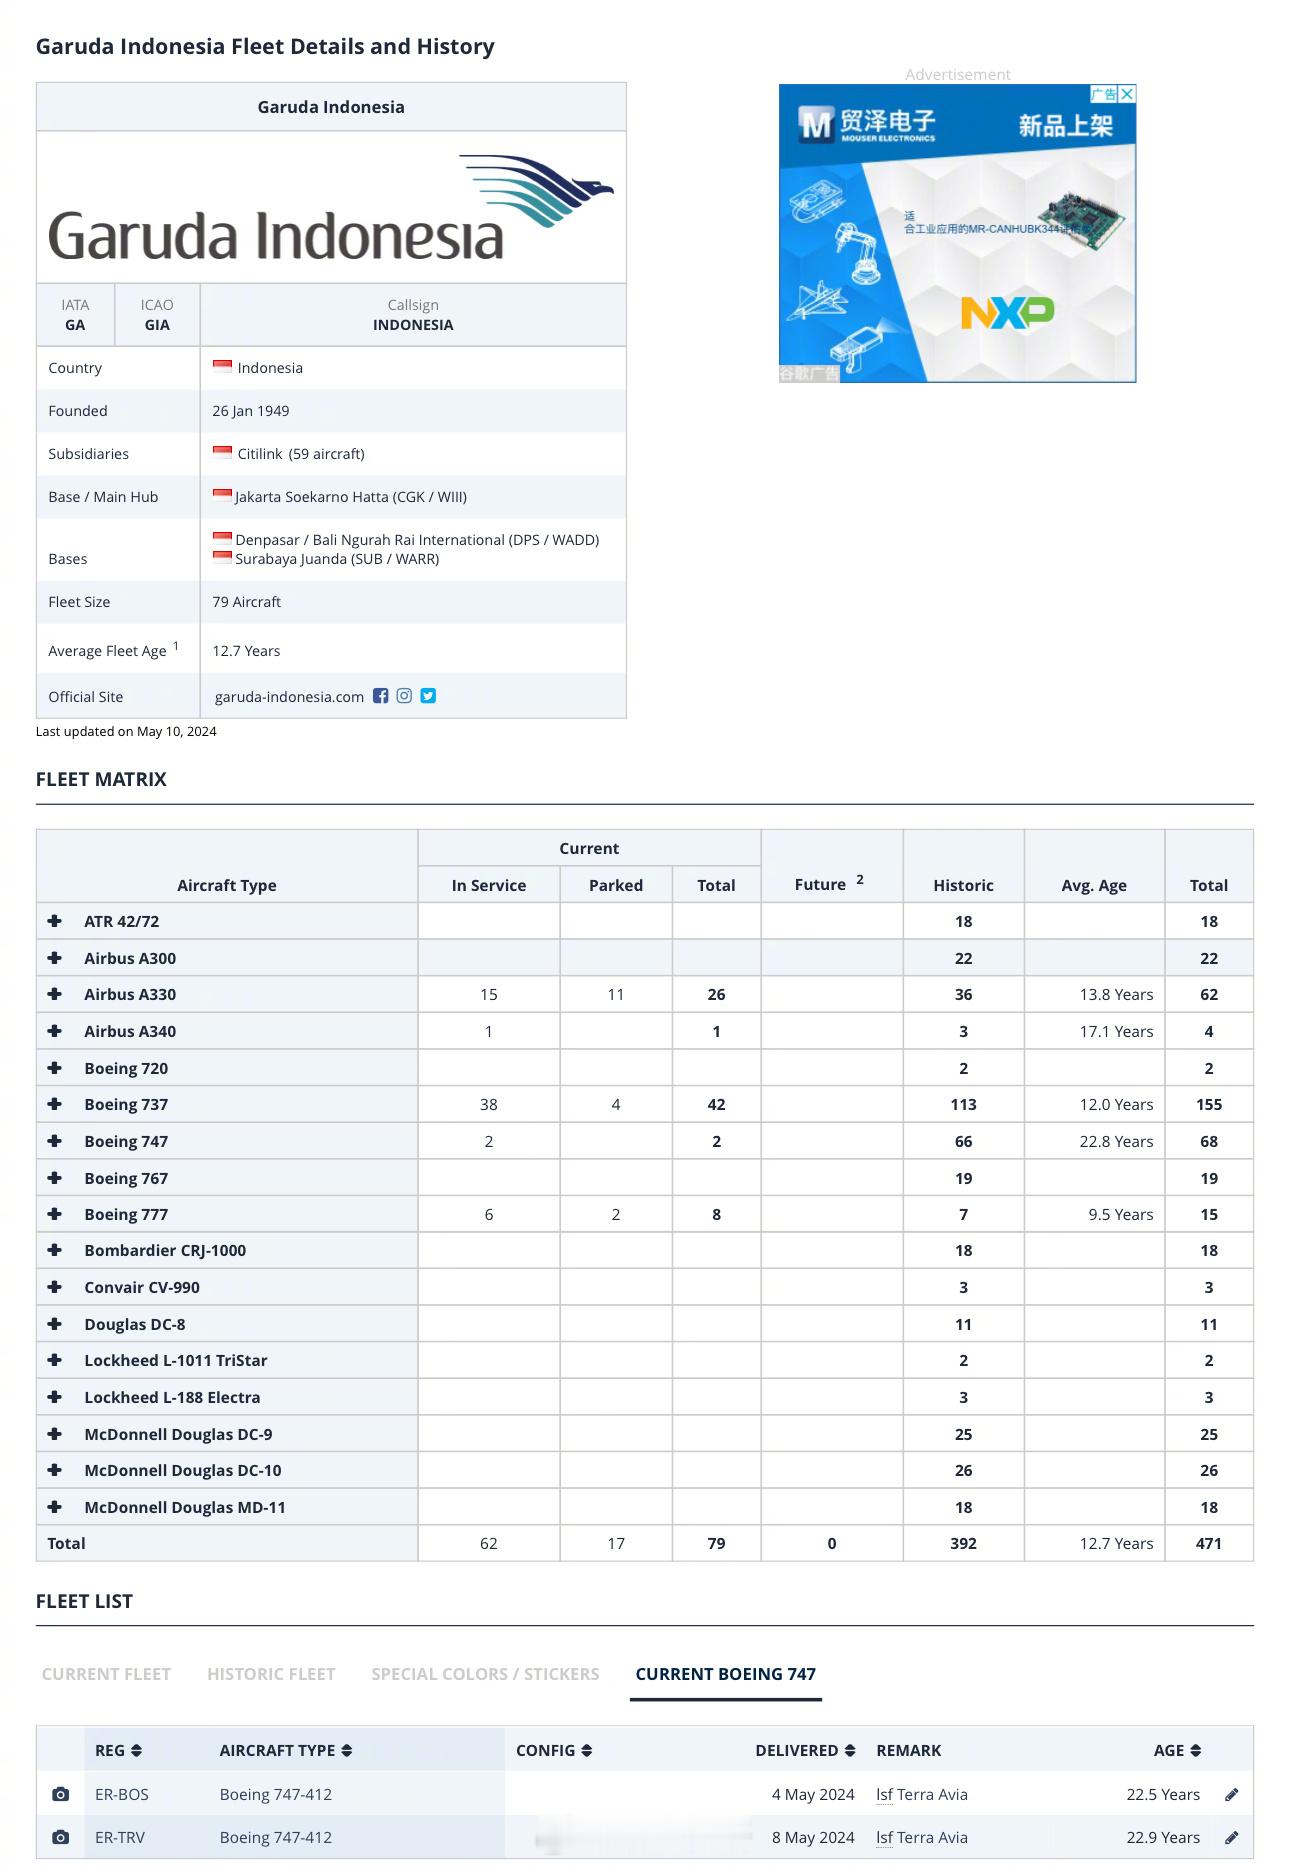Viewport: 1290px width, 1867px height.
Task: Sort fleet list by CONFIG column
Action: [554, 1750]
